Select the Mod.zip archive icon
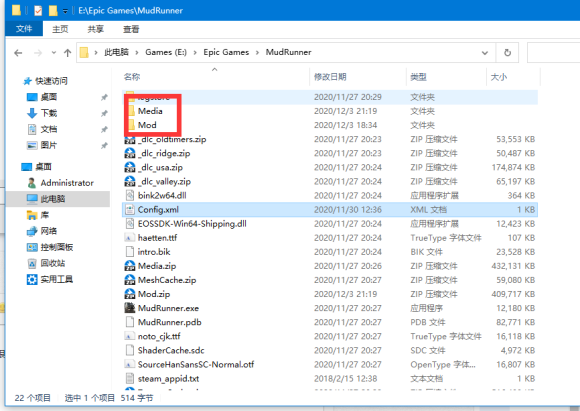The width and height of the screenshot is (580, 411). pos(130,294)
